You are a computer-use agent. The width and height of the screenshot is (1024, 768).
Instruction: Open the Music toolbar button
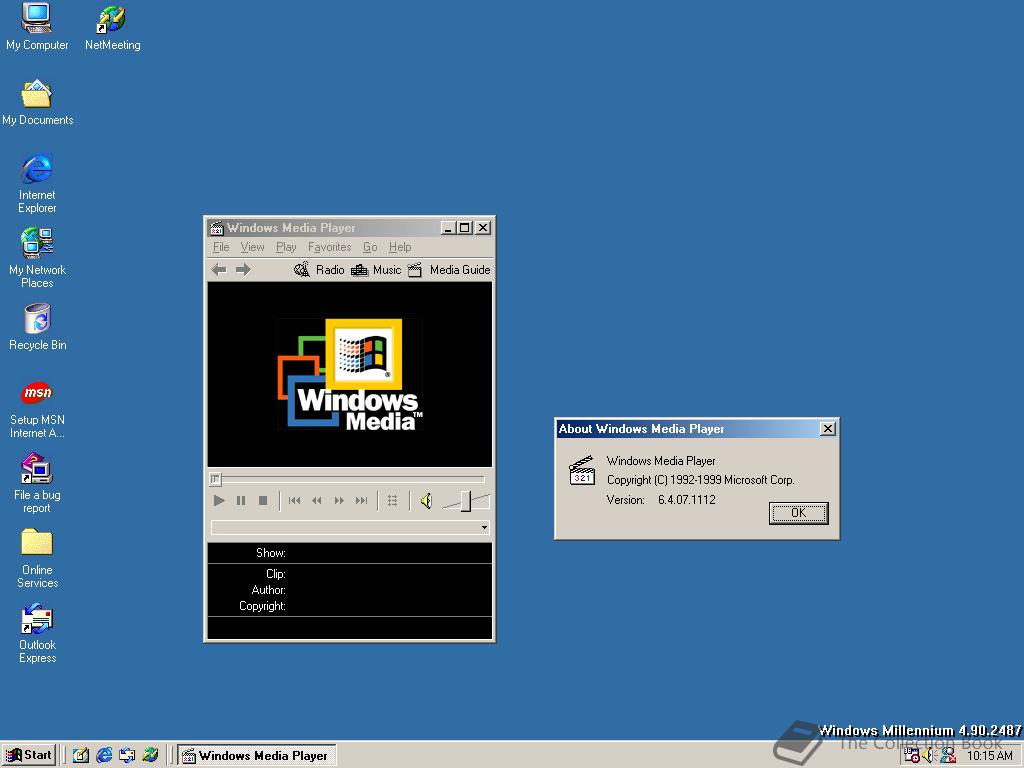tap(376, 270)
